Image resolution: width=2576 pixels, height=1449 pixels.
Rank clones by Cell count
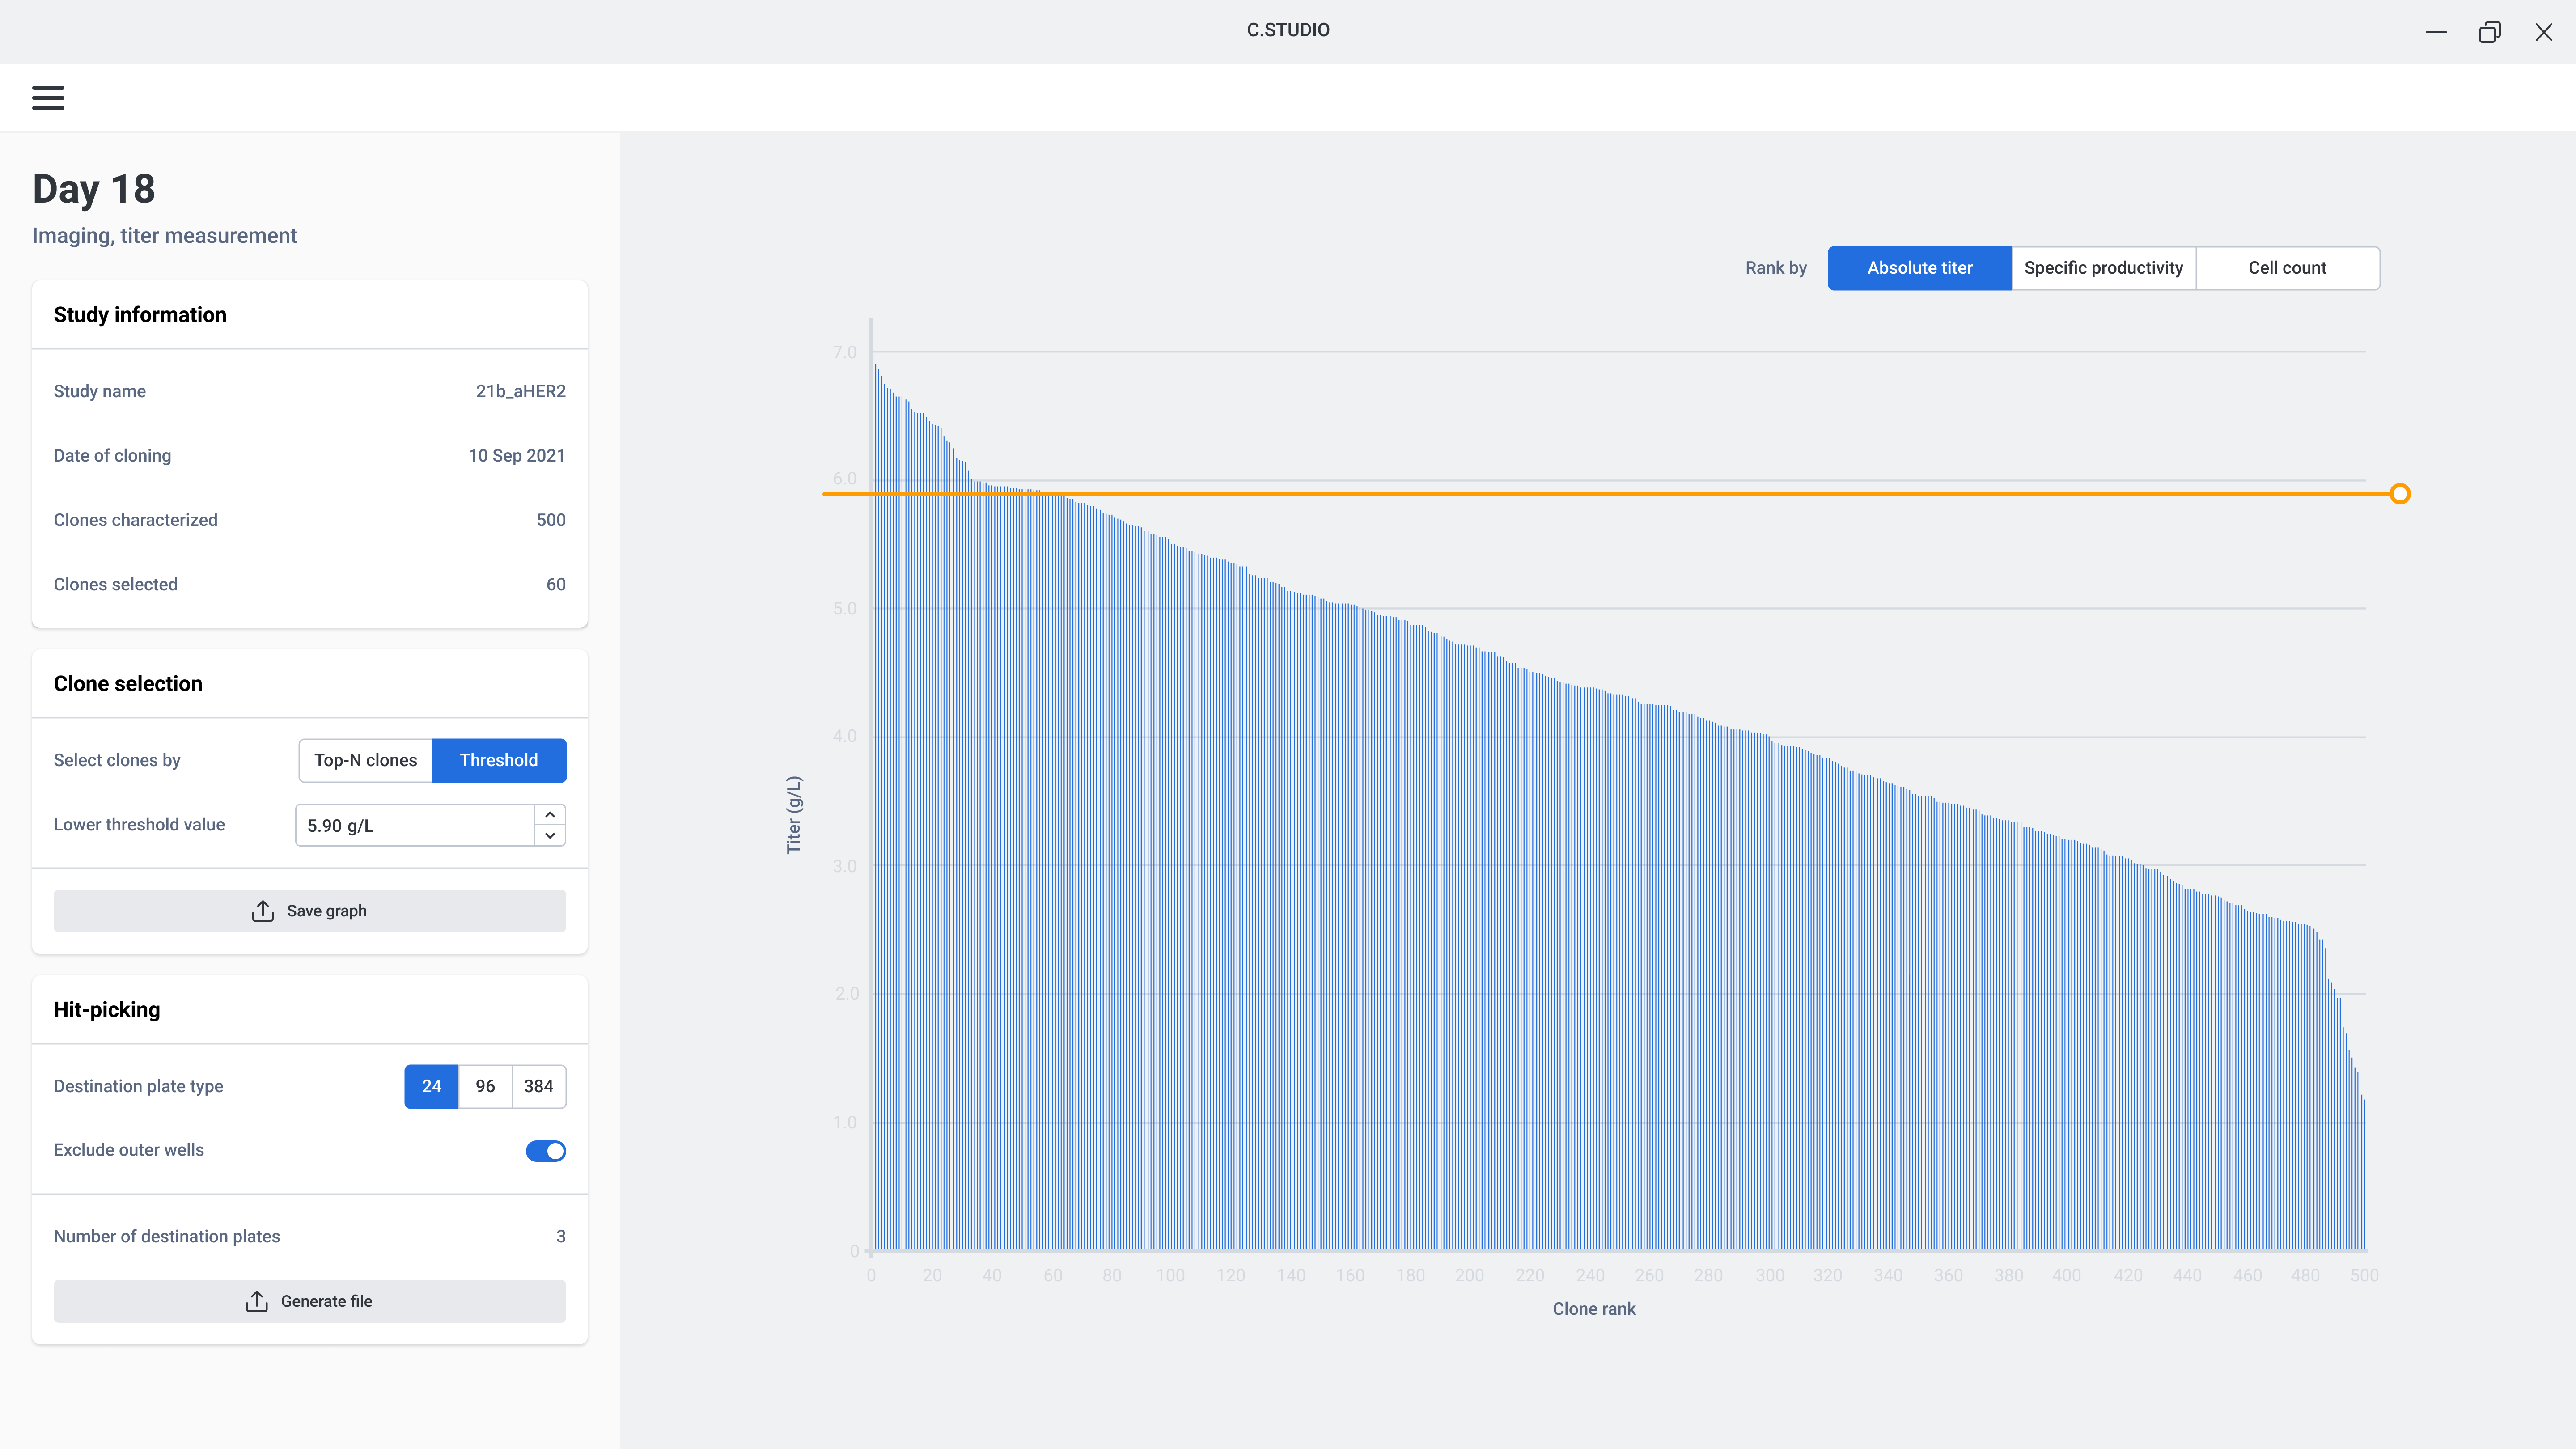tap(2287, 268)
